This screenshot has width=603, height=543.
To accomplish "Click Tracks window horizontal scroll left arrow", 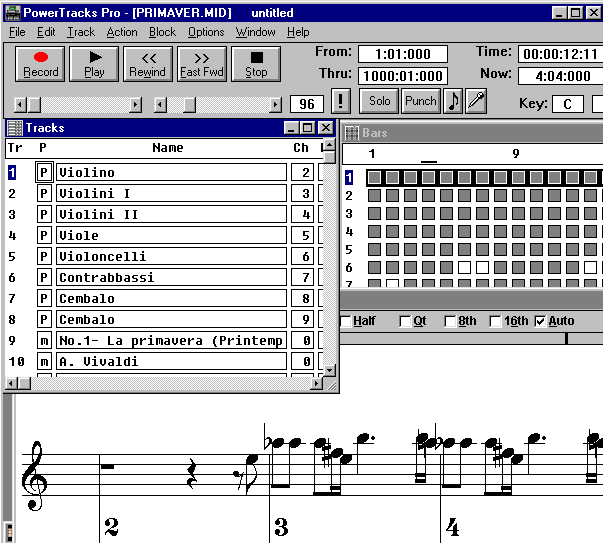I will pyautogui.click(x=12, y=383).
